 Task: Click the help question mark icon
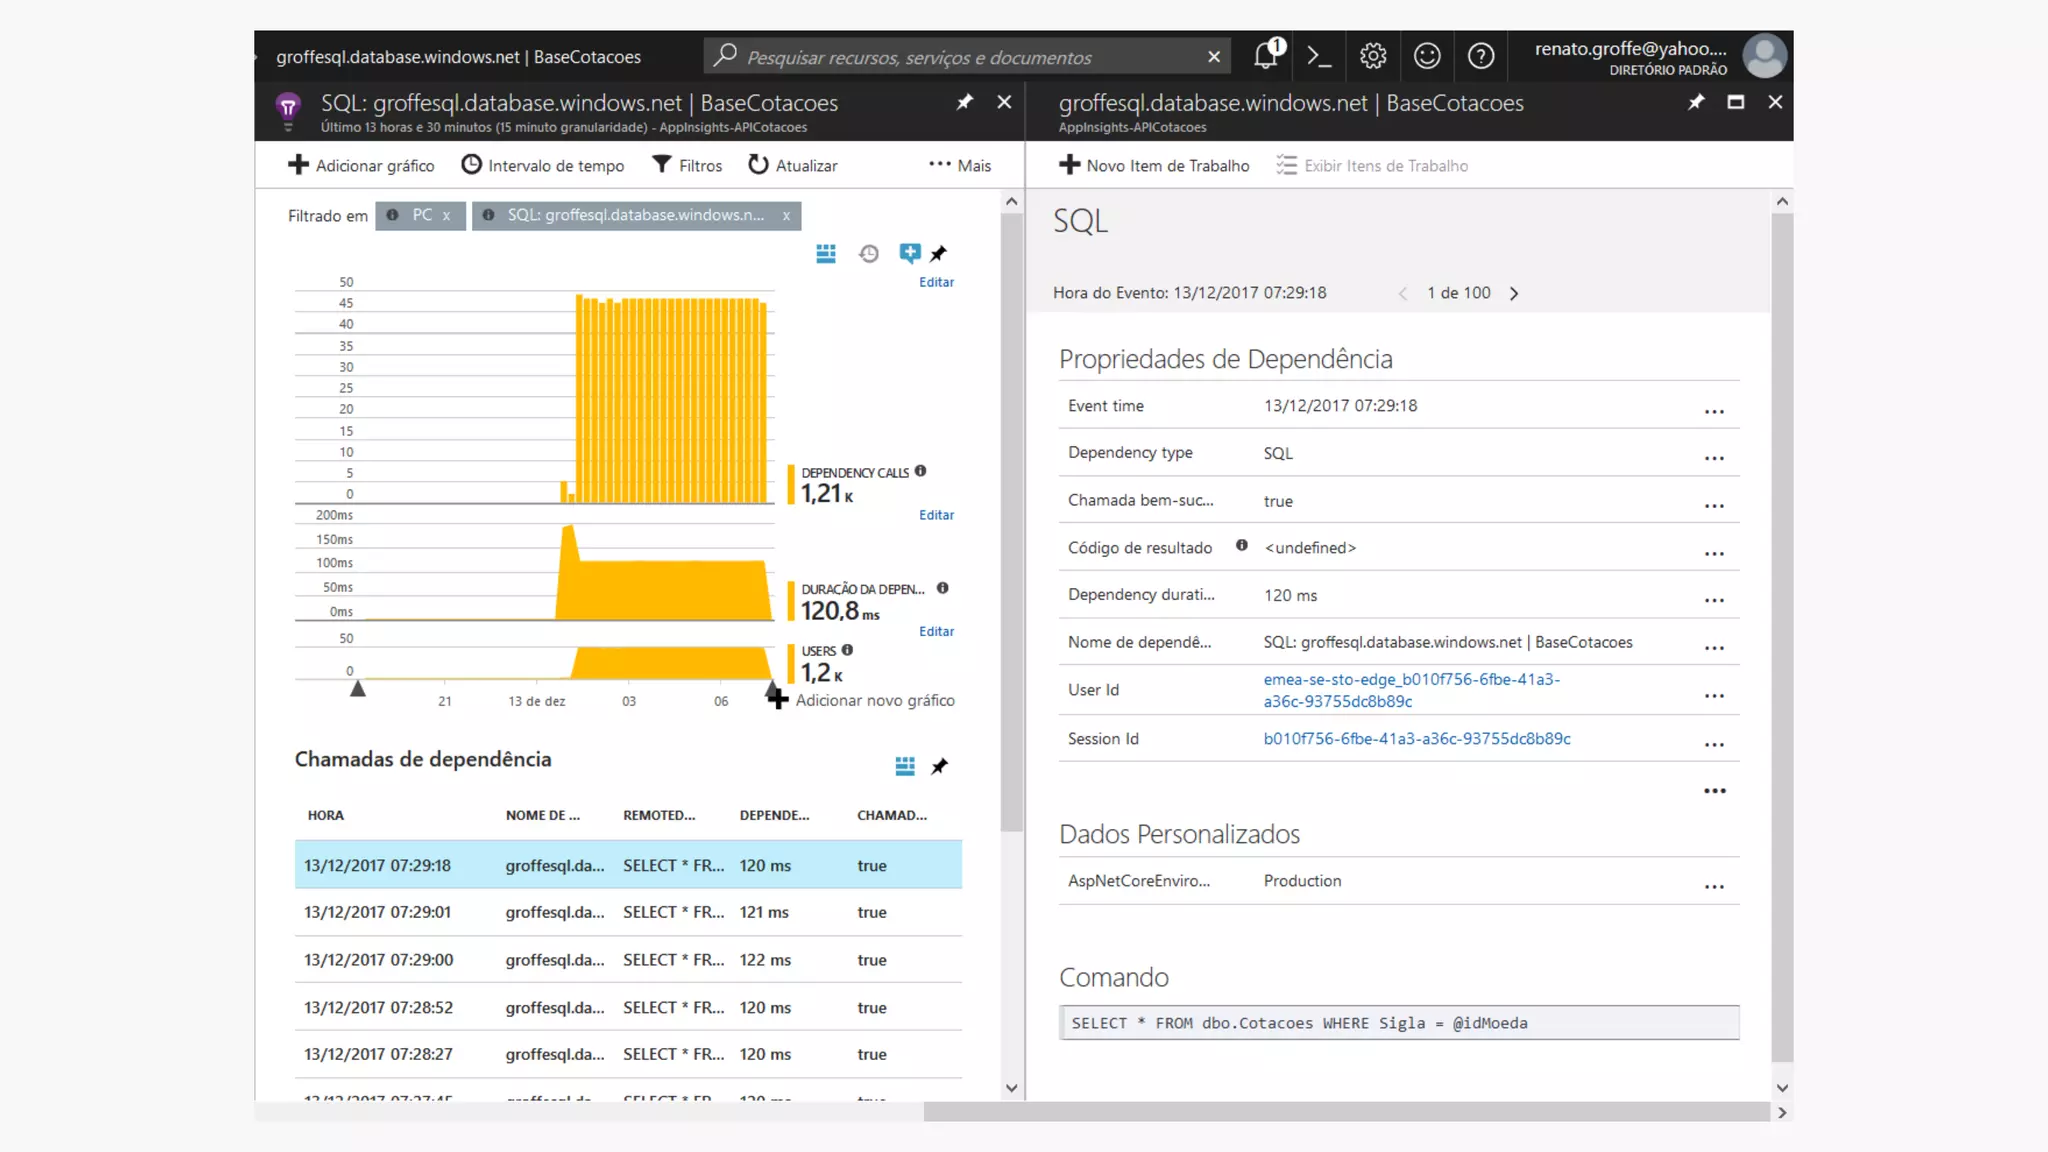(1481, 56)
